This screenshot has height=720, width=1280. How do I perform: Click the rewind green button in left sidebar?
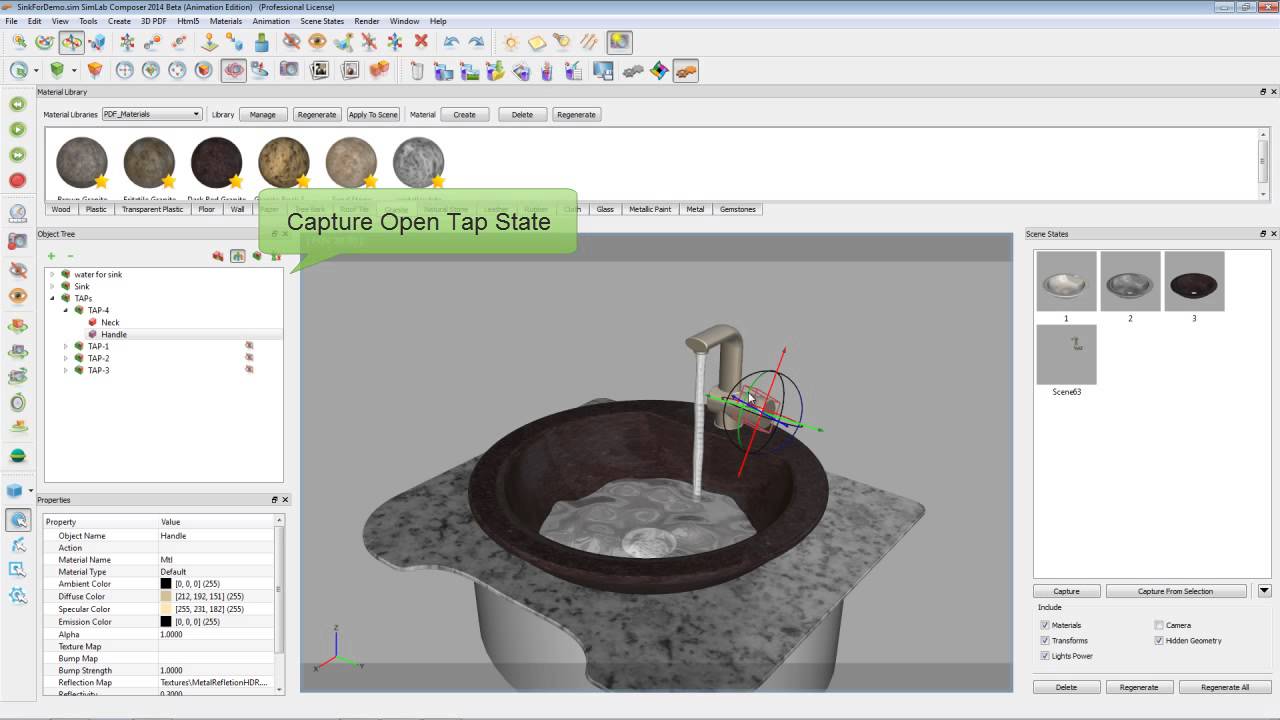tap(17, 104)
